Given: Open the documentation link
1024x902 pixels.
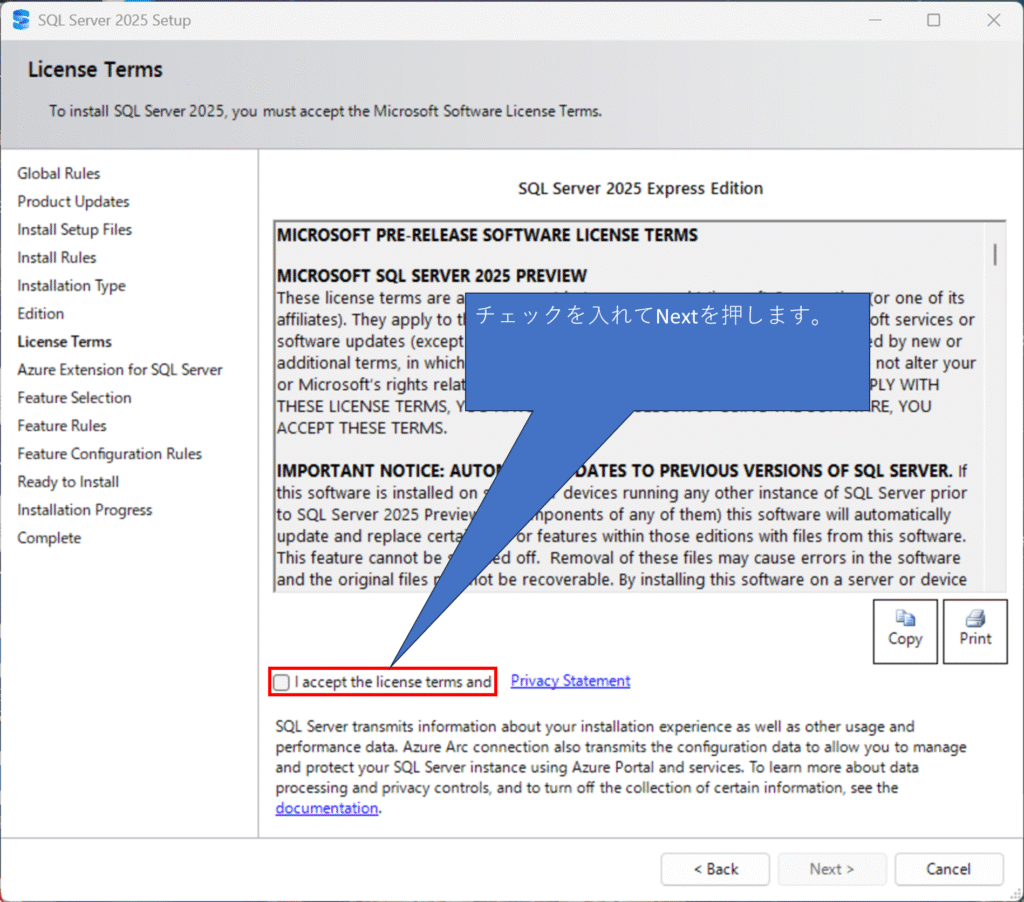Looking at the screenshot, I should tap(327, 808).
